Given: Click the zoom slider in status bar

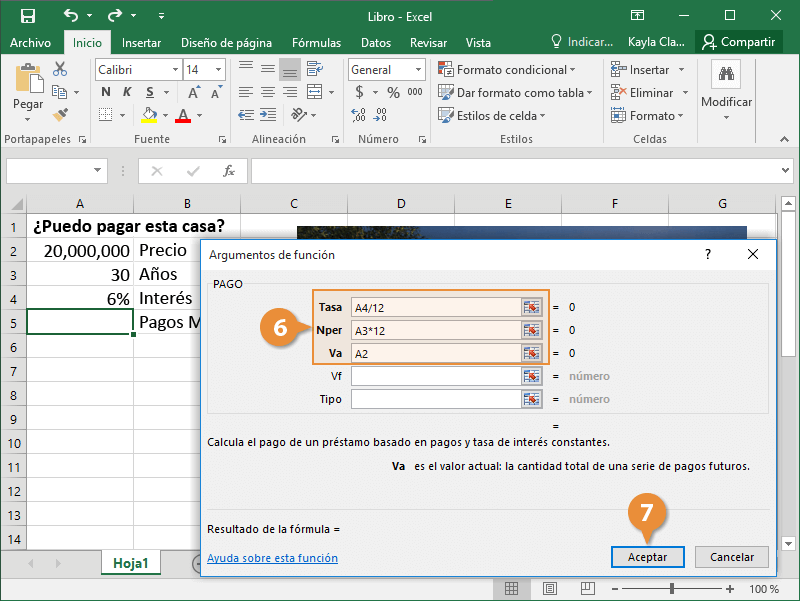Looking at the screenshot, I should 672,589.
